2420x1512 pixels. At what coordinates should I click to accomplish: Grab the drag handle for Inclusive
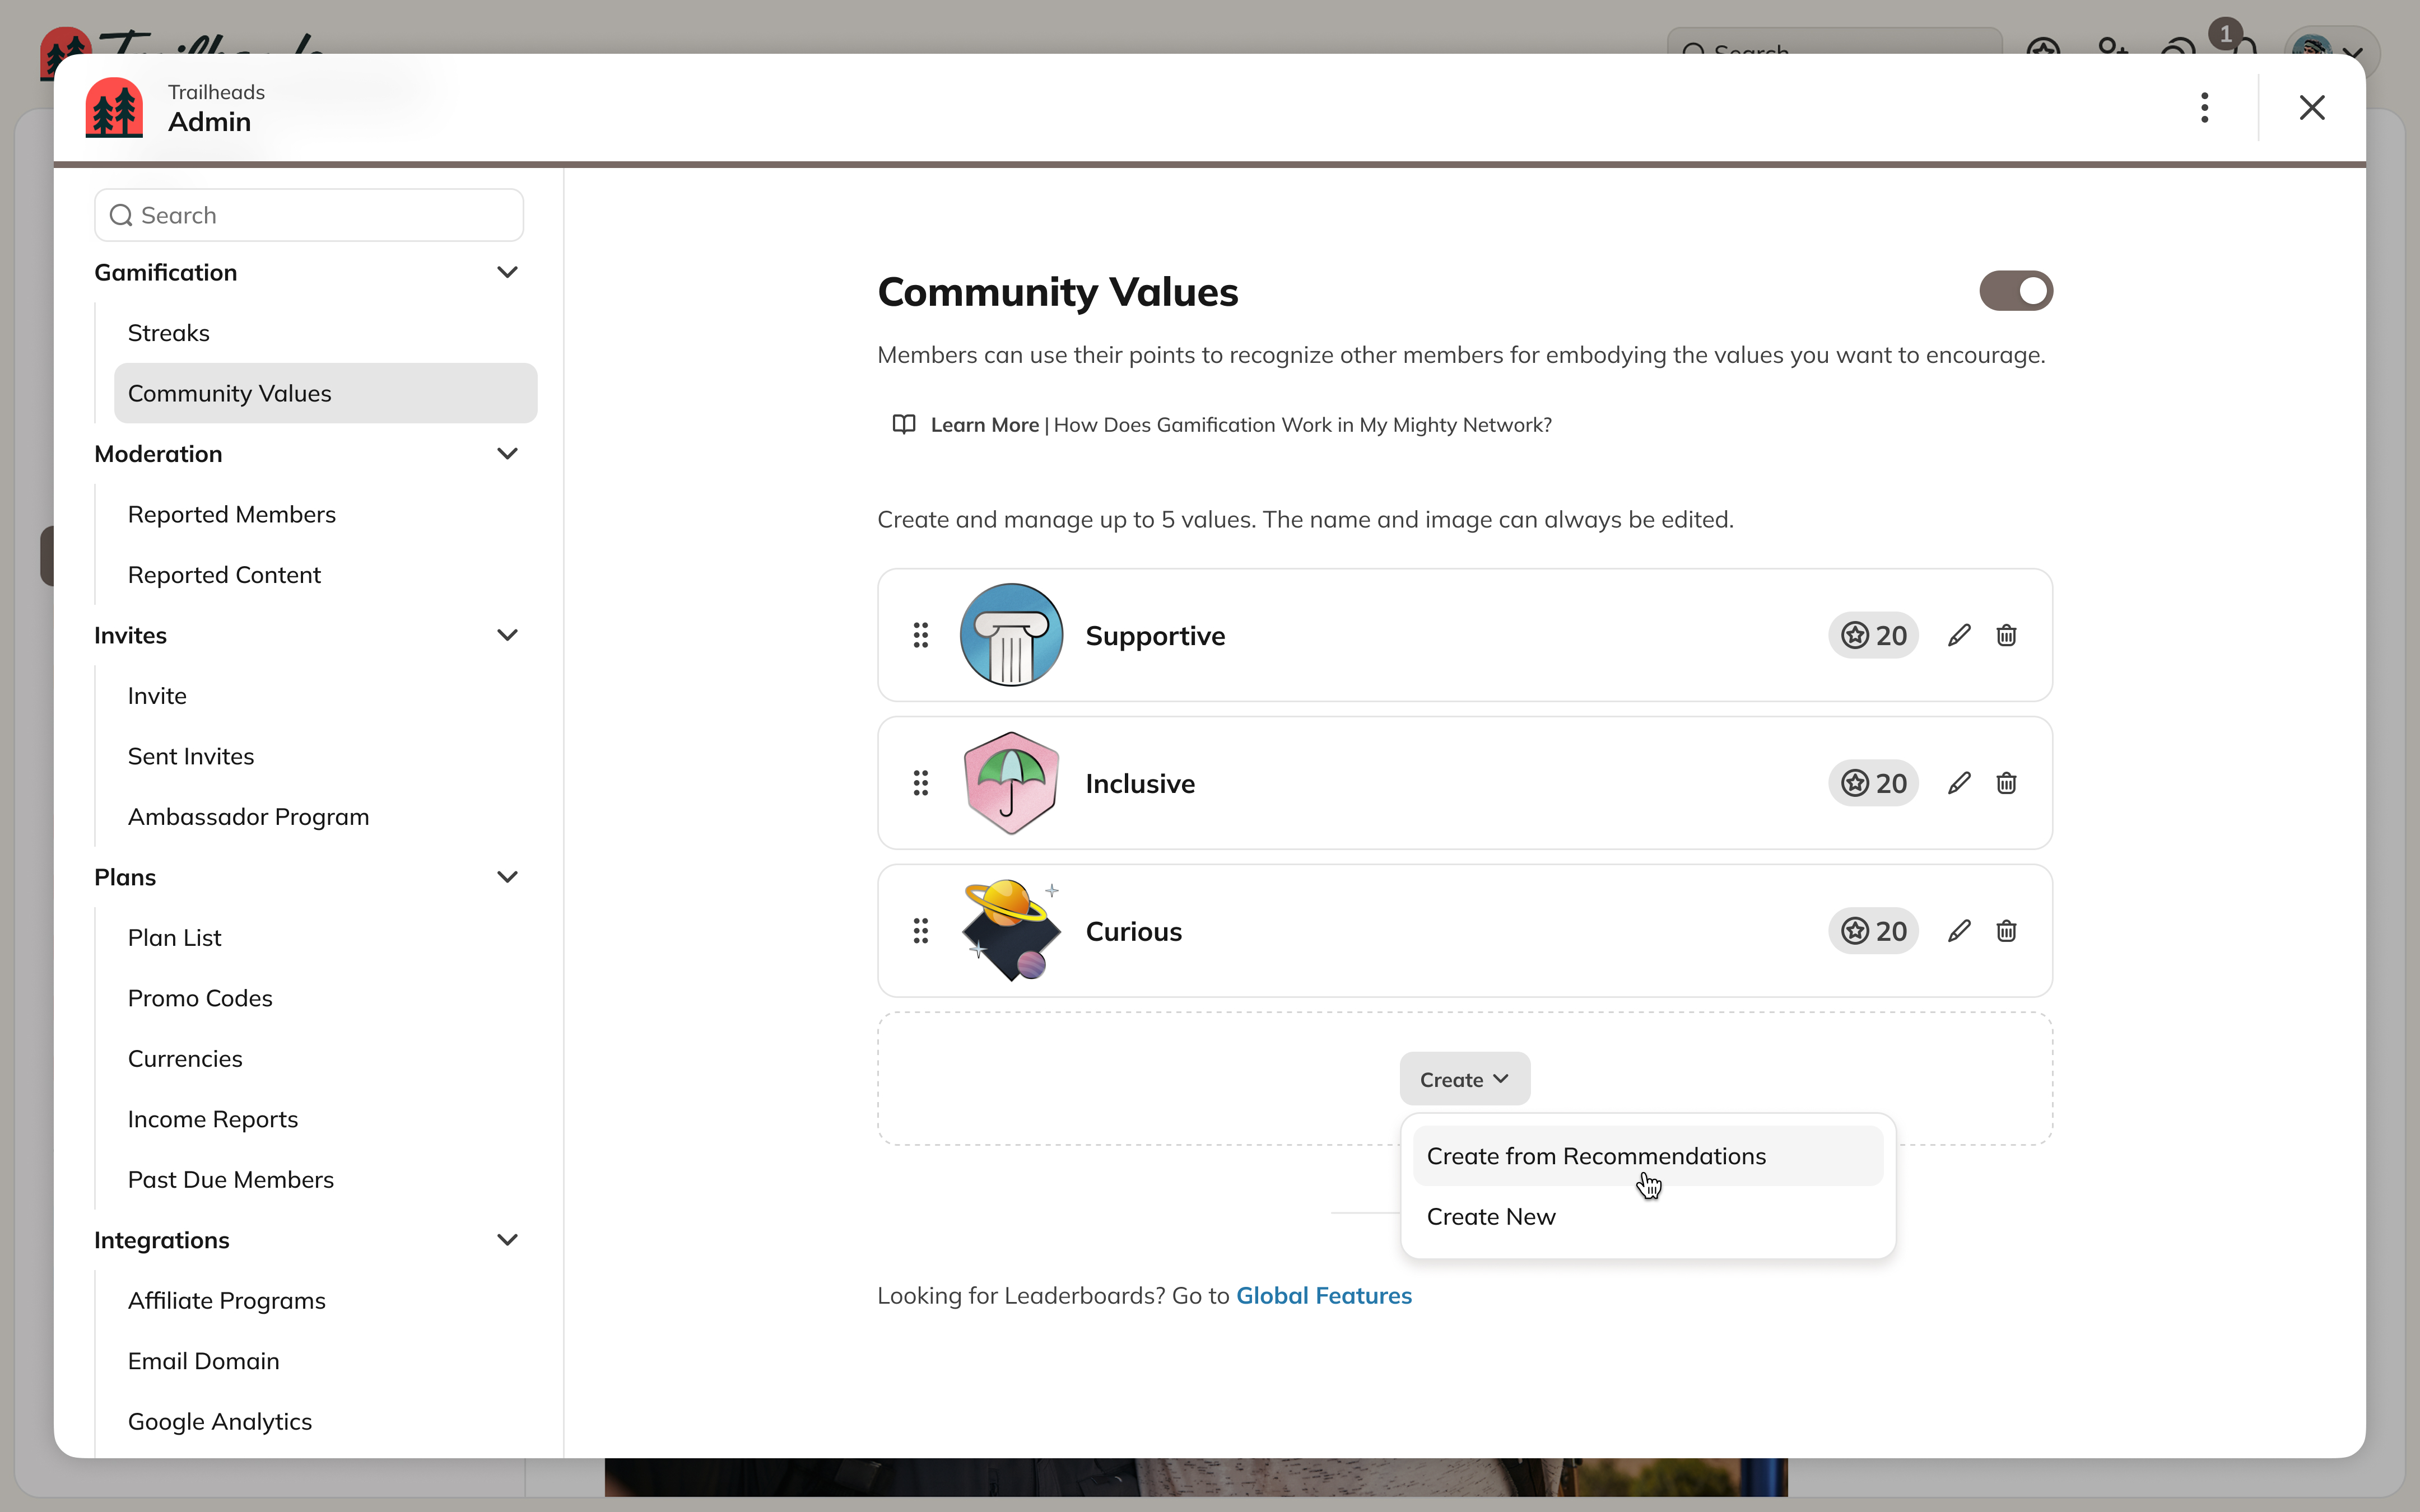[921, 783]
